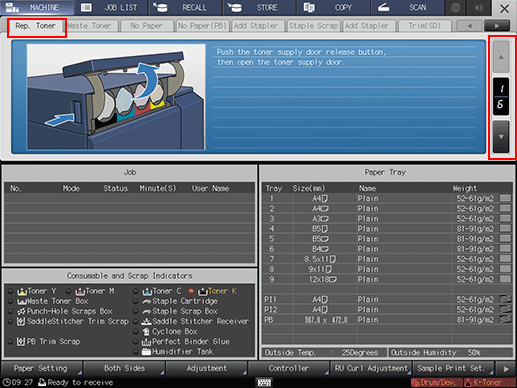The width and height of the screenshot is (517, 388).
Task: Click the Humidifier Tank indicator icon
Action: click(x=146, y=352)
